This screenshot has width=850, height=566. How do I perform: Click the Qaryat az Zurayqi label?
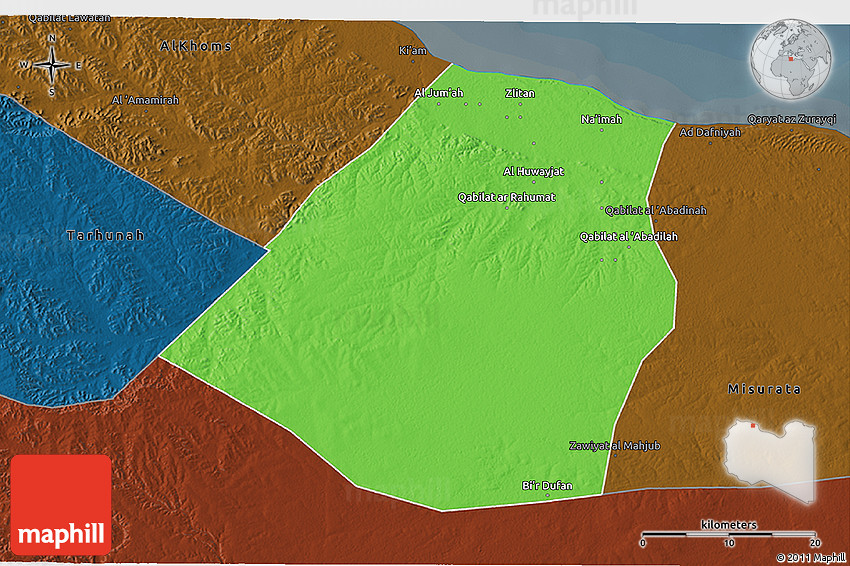pyautogui.click(x=791, y=119)
